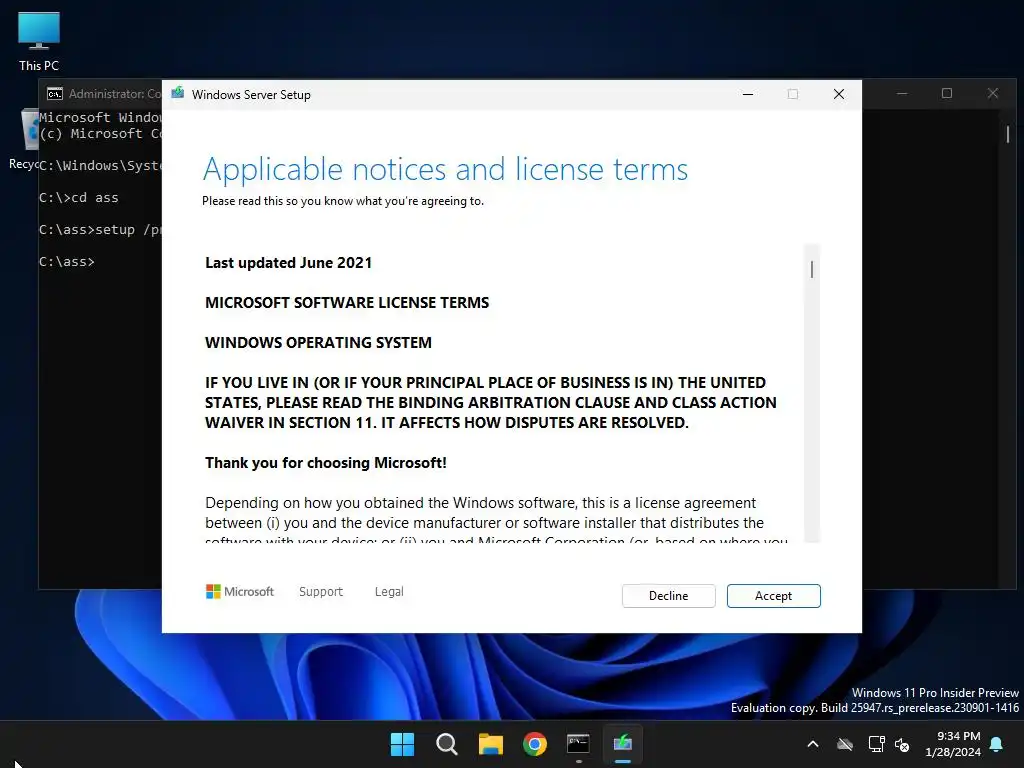
Task: Click the OneDrive cloud tray icon
Action: [x=845, y=744]
